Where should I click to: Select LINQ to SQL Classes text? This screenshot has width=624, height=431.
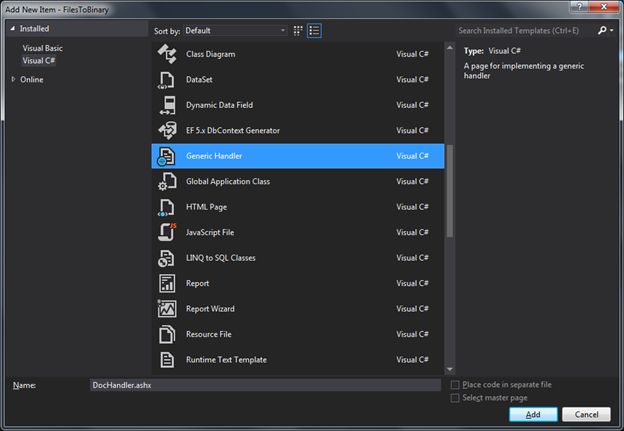(x=220, y=258)
